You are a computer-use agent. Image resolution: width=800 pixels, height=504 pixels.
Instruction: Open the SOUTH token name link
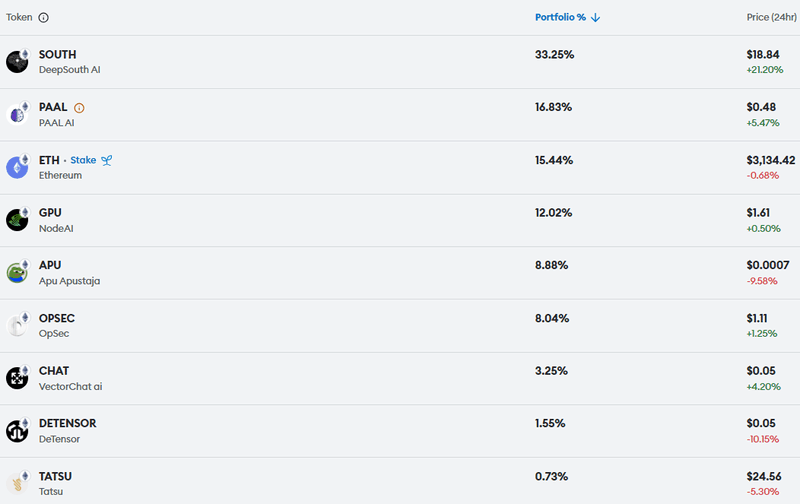coord(57,54)
